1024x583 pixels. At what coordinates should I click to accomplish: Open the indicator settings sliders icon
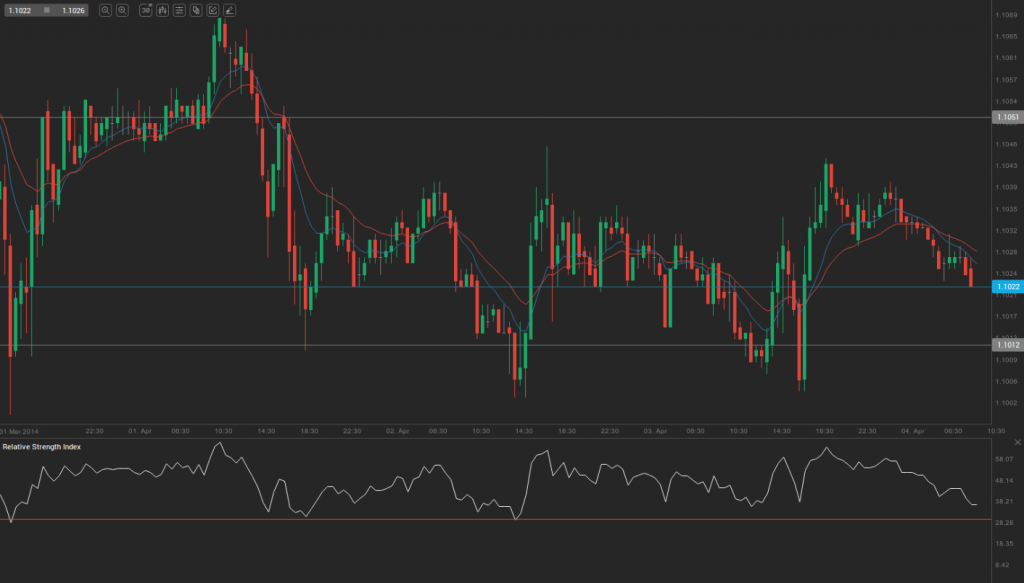pos(179,10)
